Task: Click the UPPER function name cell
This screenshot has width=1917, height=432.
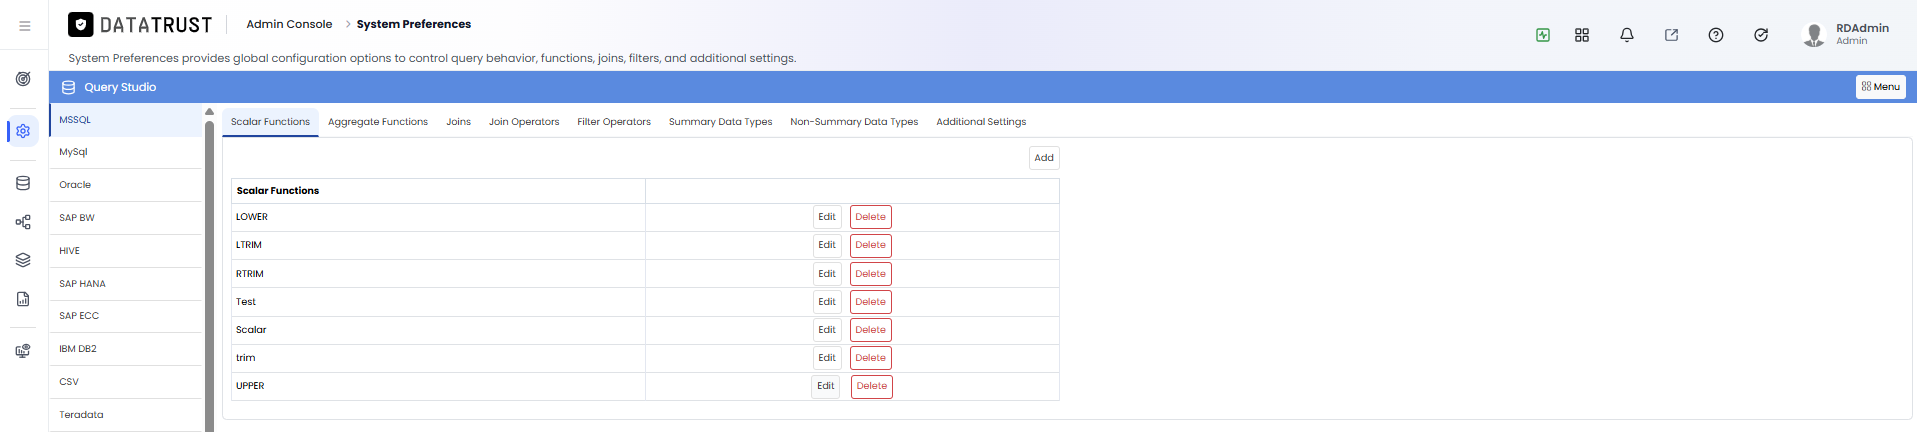Action: tap(438, 386)
